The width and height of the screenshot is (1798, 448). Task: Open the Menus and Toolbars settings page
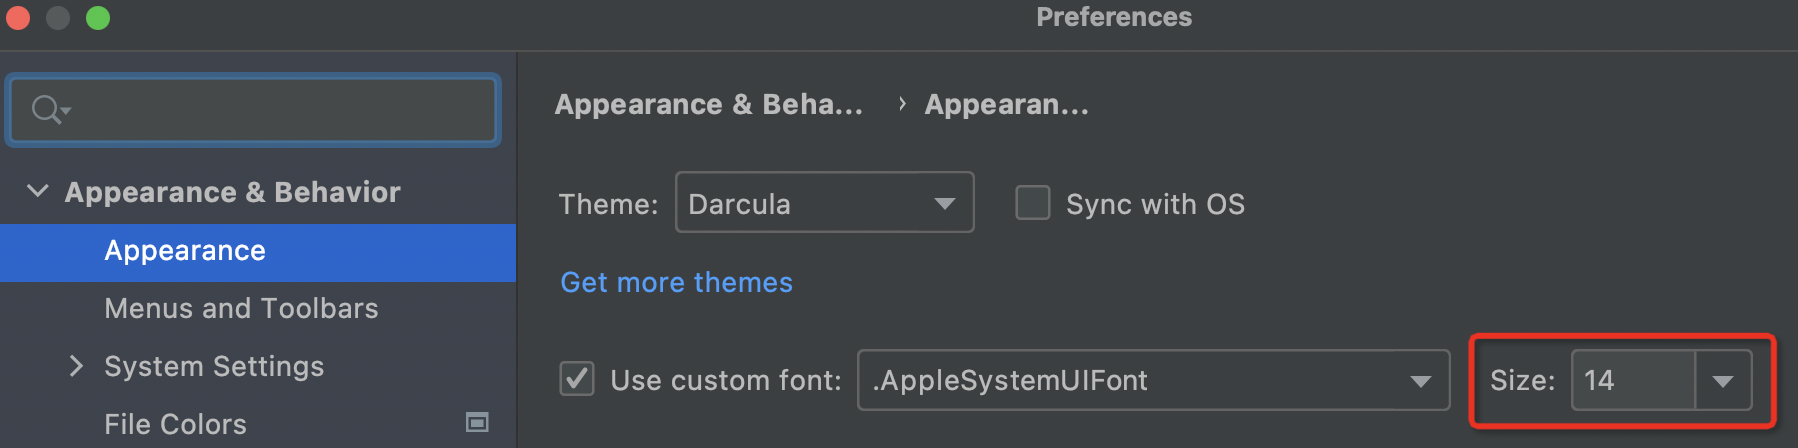pyautogui.click(x=241, y=309)
